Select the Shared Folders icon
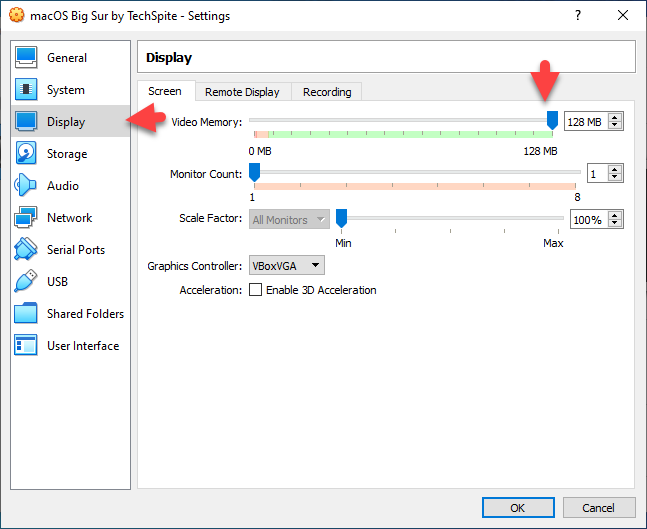Viewport: 647px width, 529px height. 26,314
